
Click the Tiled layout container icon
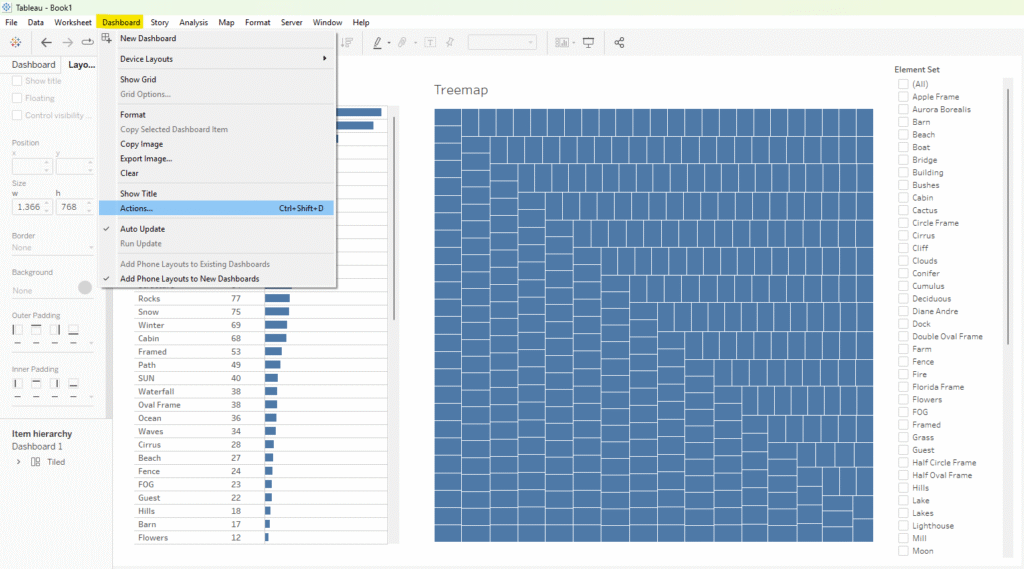35,462
